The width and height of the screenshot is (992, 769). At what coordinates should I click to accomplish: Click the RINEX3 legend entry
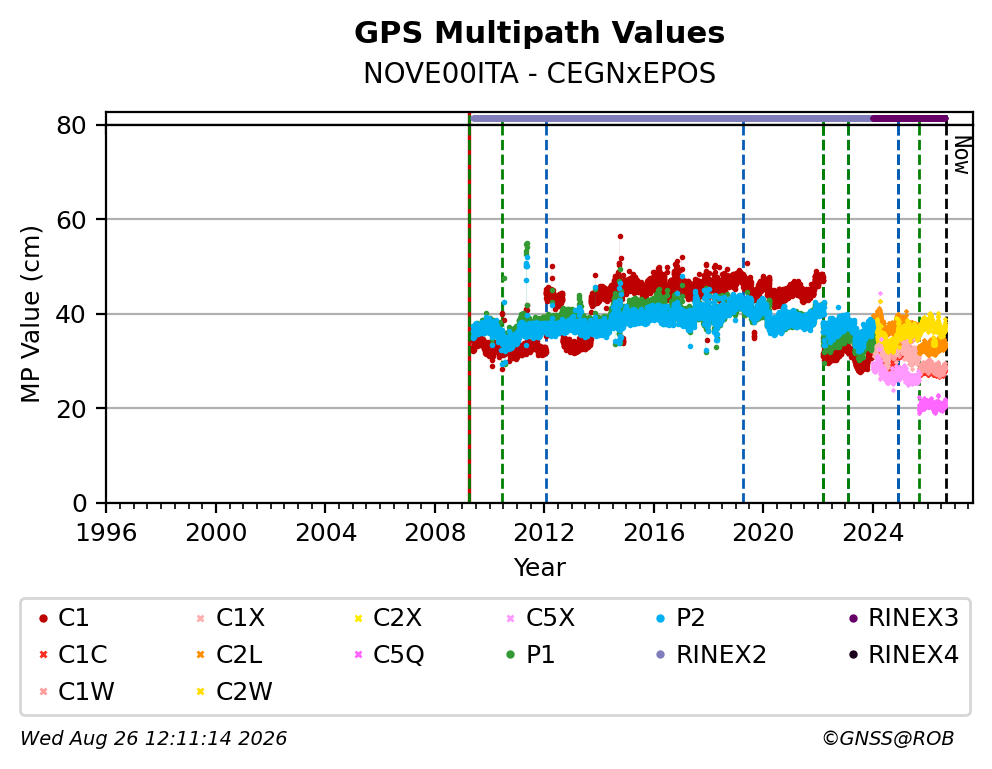point(903,618)
